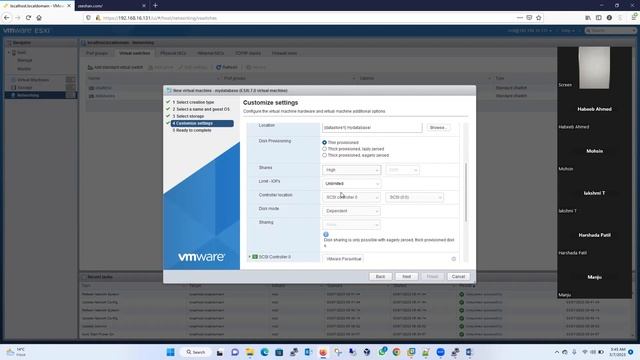
Task: Go to step 2 Select a name and guest OS
Action: tap(201, 109)
